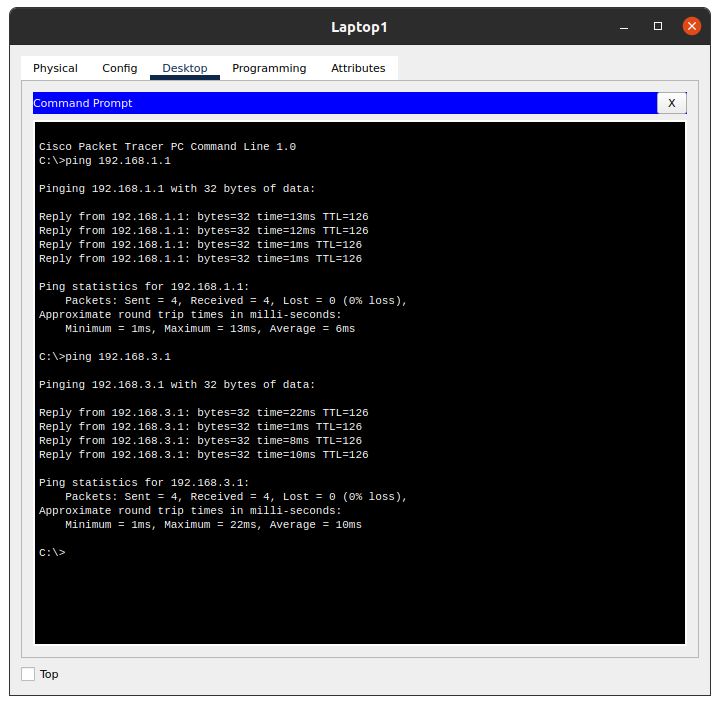Image resolution: width=720 pixels, height=705 pixels.
Task: Click the line with 'Average = 6ms'
Action: 210,329
